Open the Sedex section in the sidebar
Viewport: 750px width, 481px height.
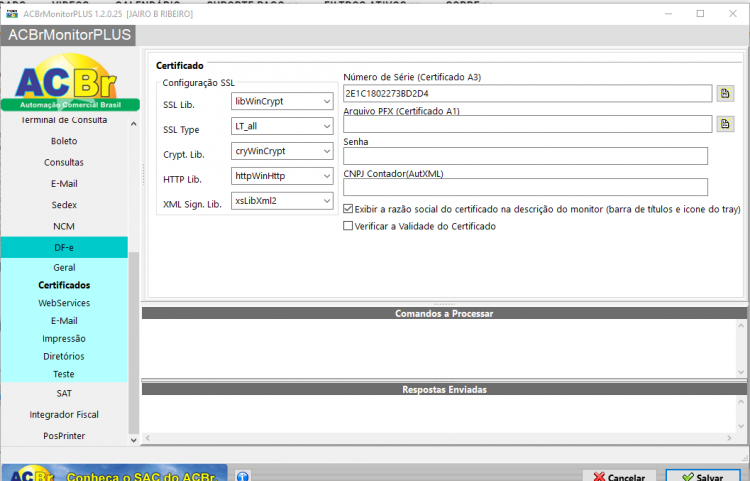coord(64,205)
